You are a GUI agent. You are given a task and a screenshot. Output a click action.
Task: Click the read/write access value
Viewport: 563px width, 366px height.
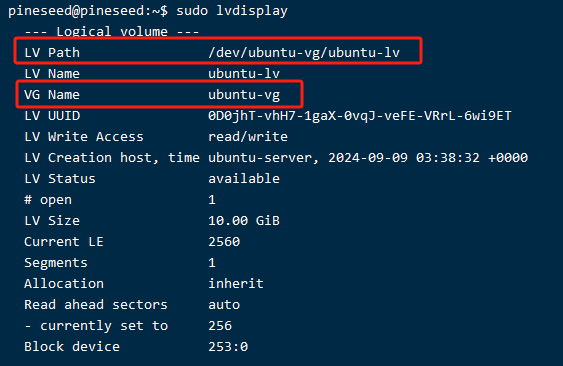coord(248,136)
